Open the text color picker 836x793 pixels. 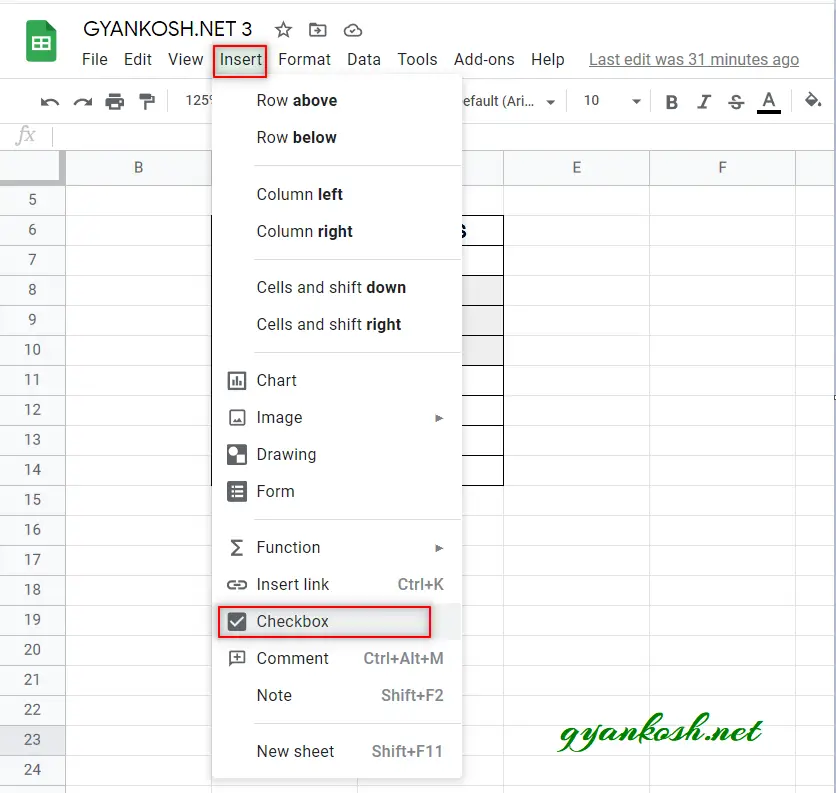click(x=768, y=101)
